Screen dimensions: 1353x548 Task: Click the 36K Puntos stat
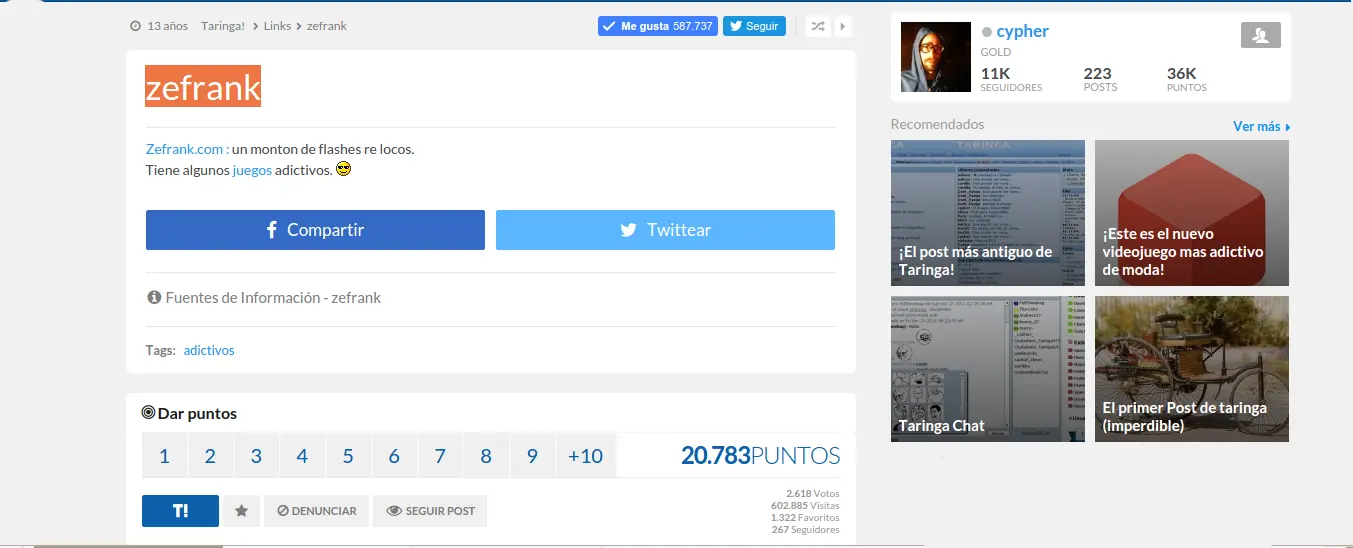click(x=1187, y=79)
